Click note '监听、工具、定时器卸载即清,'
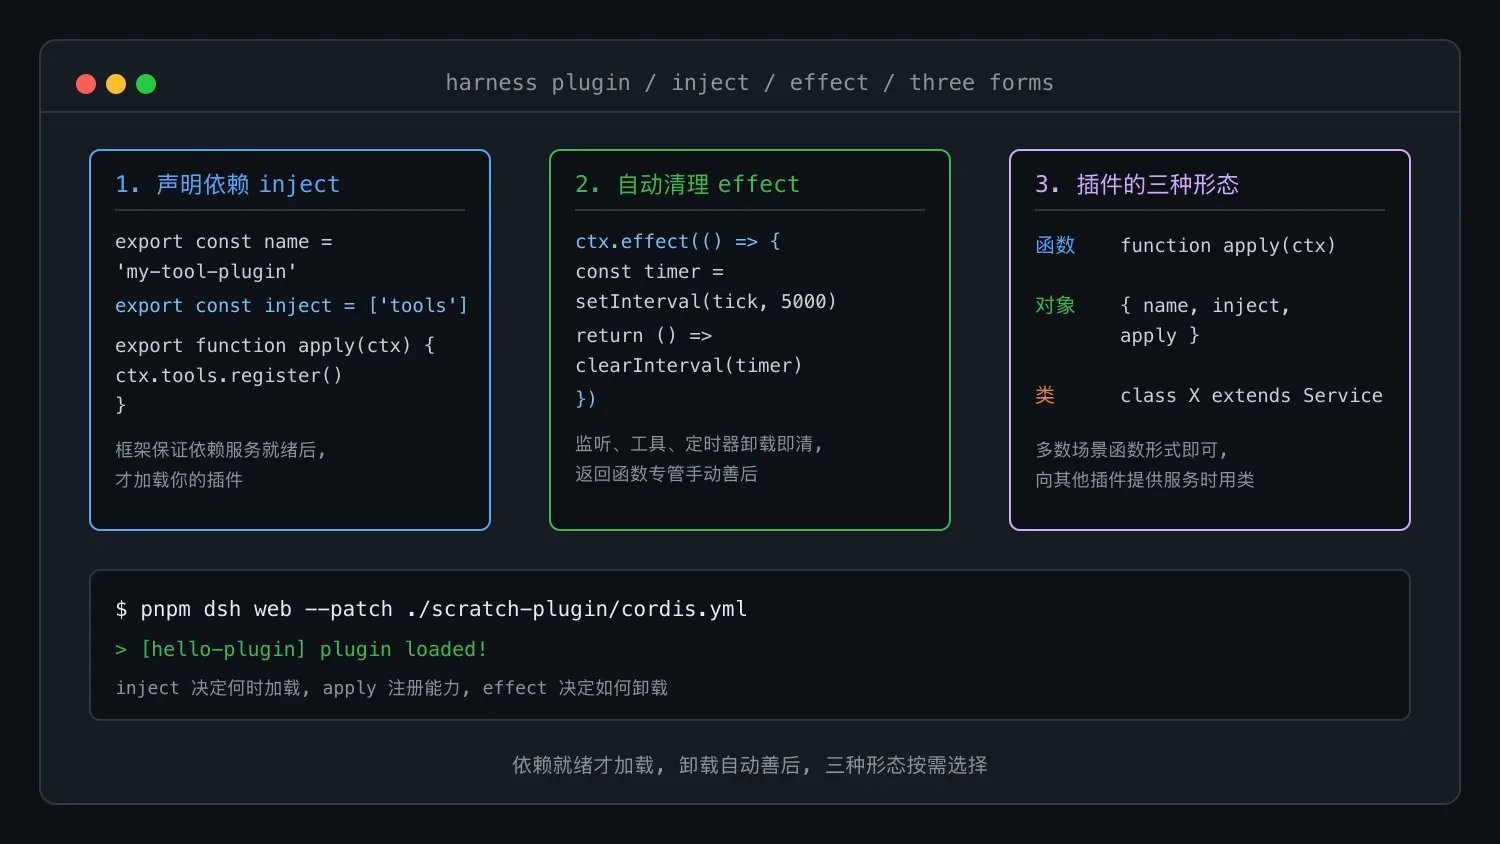The image size is (1500, 844). point(699,444)
